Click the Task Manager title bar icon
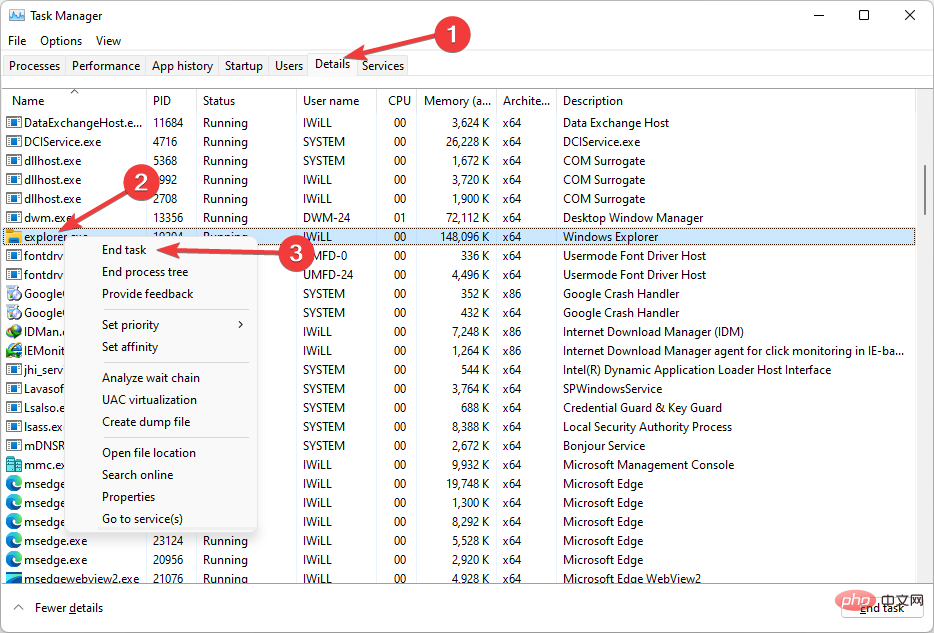The height and width of the screenshot is (633, 934). pyautogui.click(x=17, y=15)
